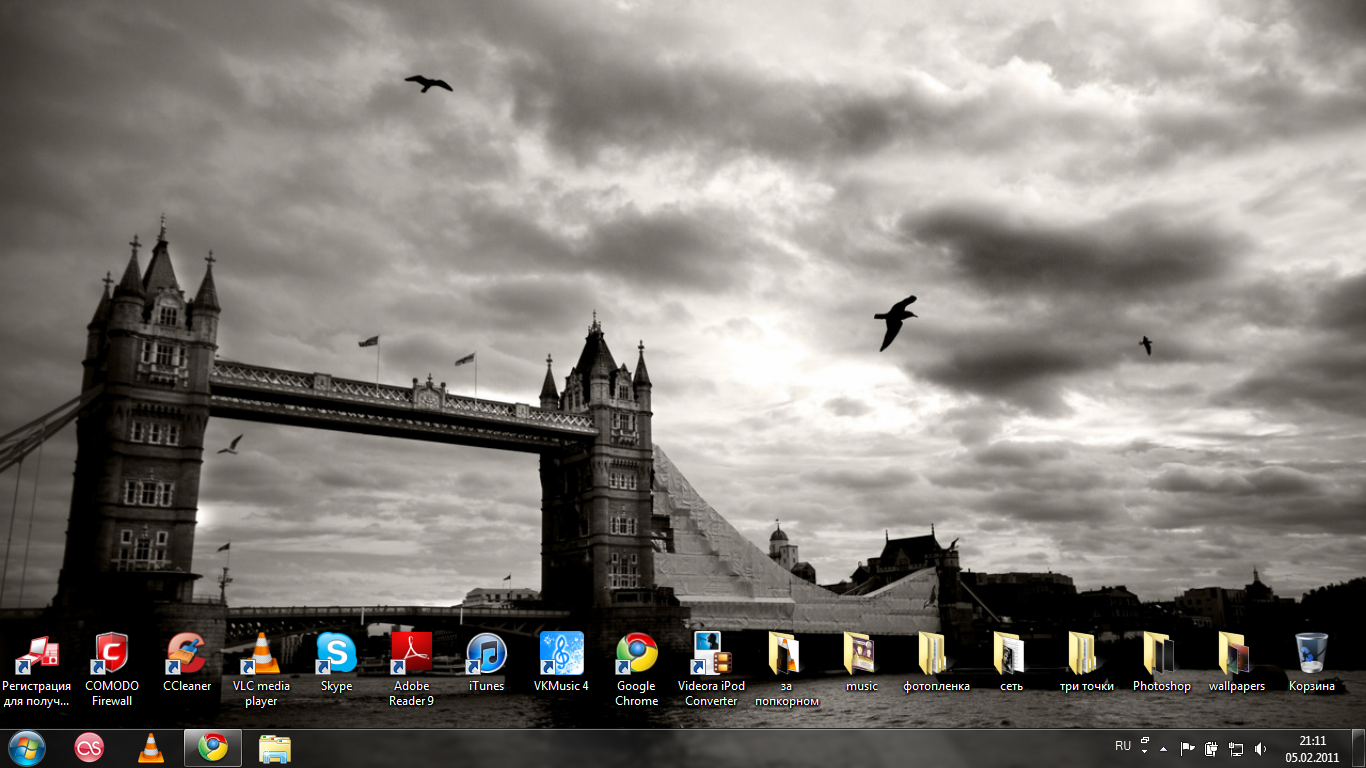Select the Корзина recycle bin
Viewport: 1366px width, 768px height.
(x=1311, y=663)
